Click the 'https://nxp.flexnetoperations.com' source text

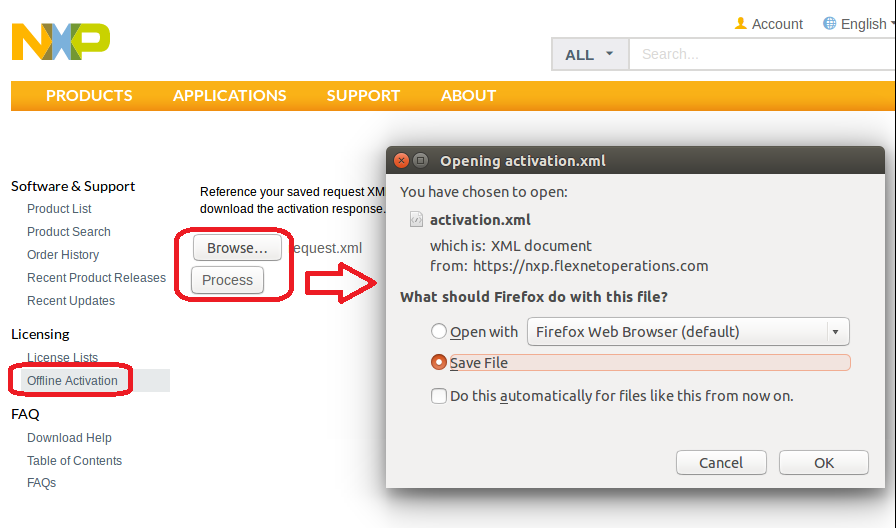tap(590, 266)
